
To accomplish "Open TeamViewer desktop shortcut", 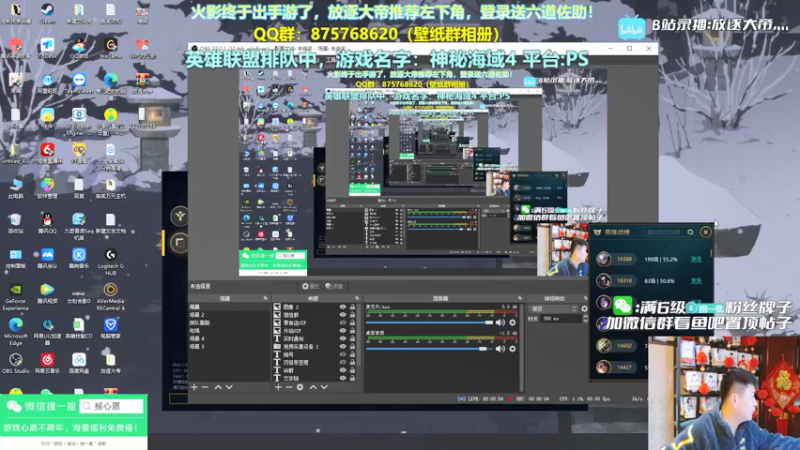I will pyautogui.click(x=79, y=83).
